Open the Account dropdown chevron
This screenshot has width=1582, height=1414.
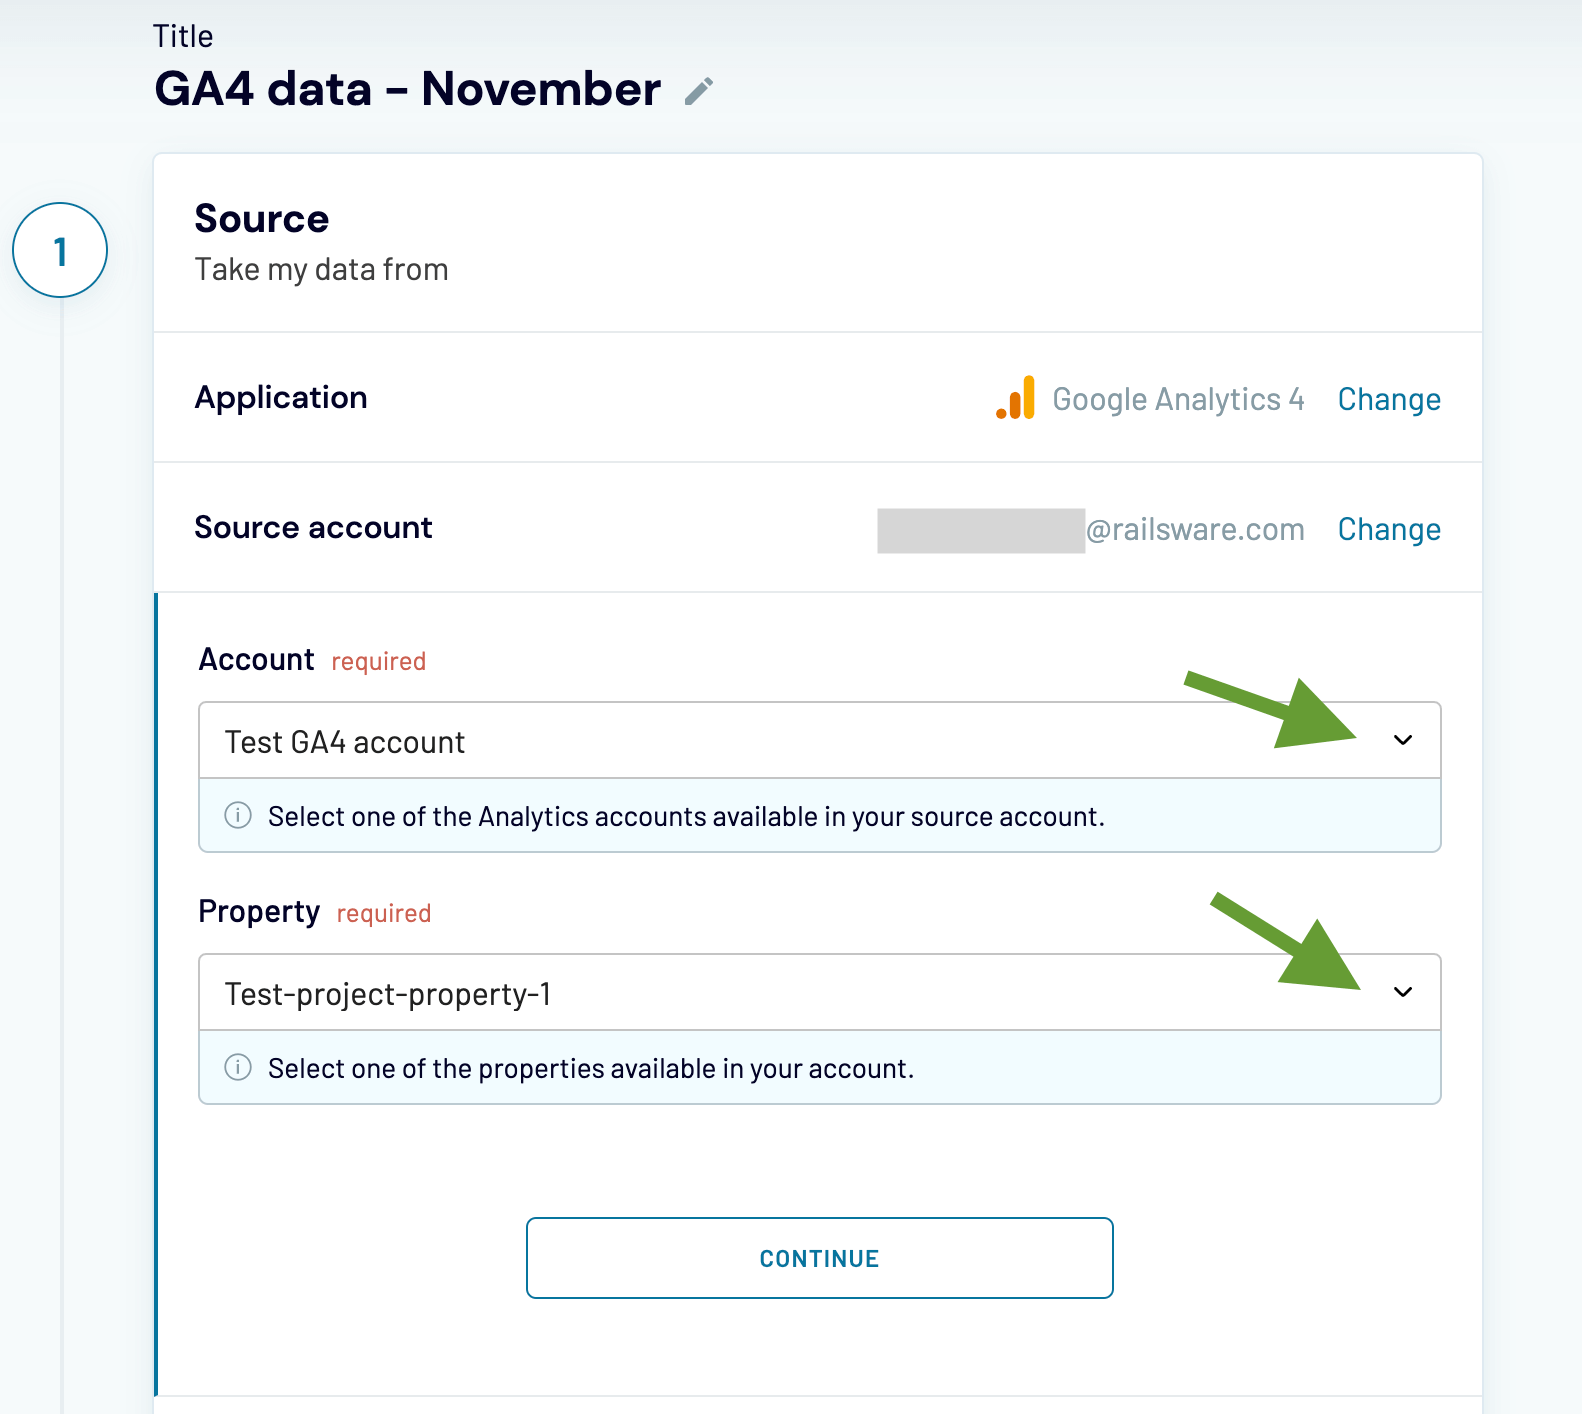pos(1405,740)
